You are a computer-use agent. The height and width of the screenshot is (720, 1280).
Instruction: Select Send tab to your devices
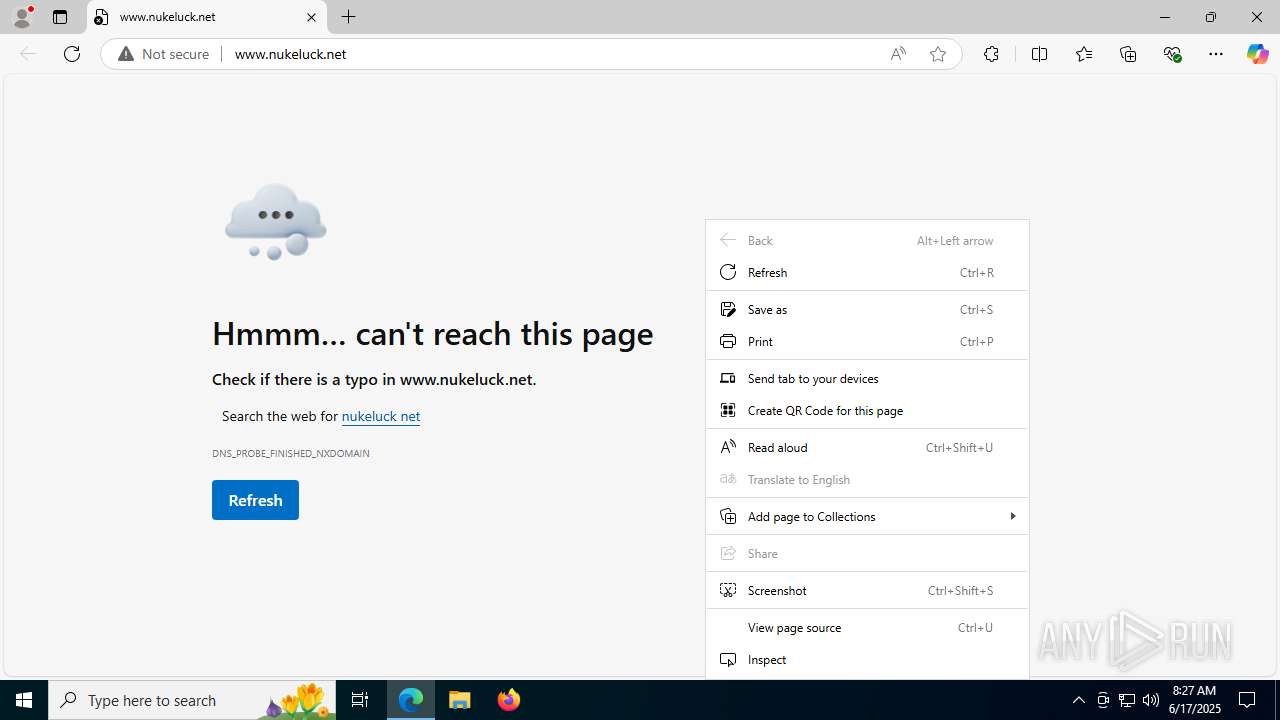867,378
